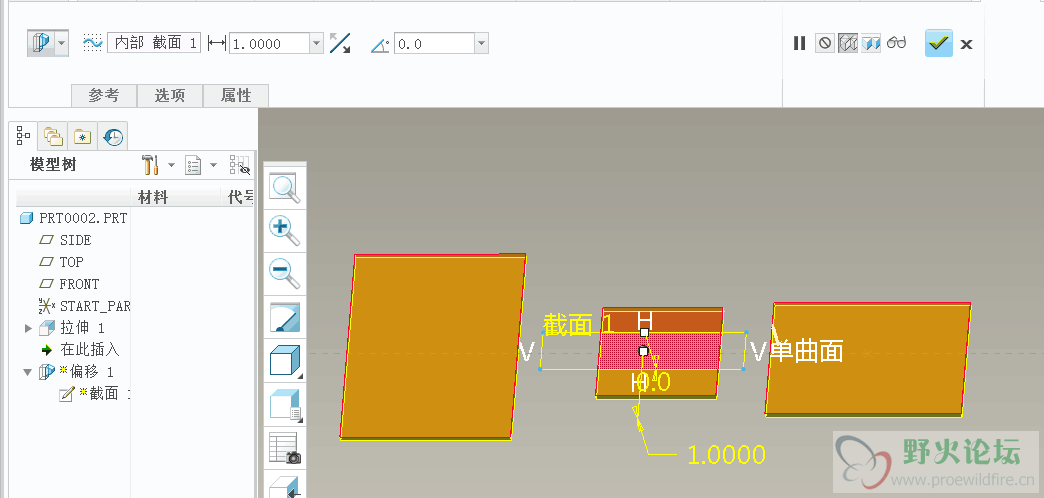Click the right orange plate surface

[868, 360]
